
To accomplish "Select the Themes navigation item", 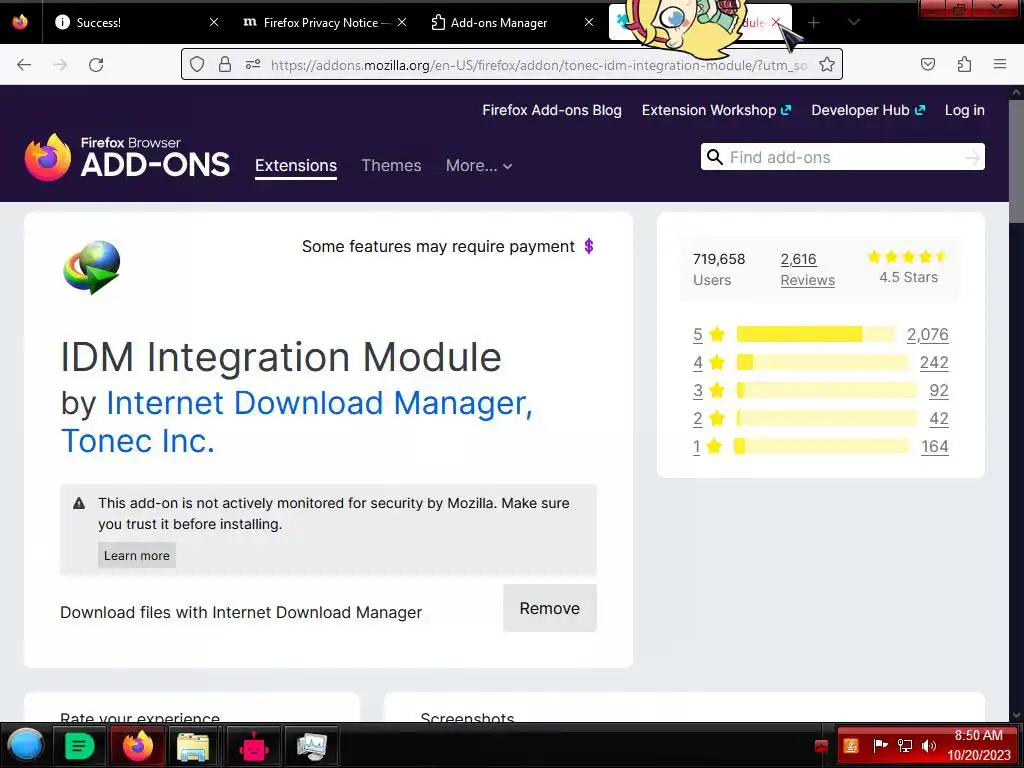I will pyautogui.click(x=391, y=166).
